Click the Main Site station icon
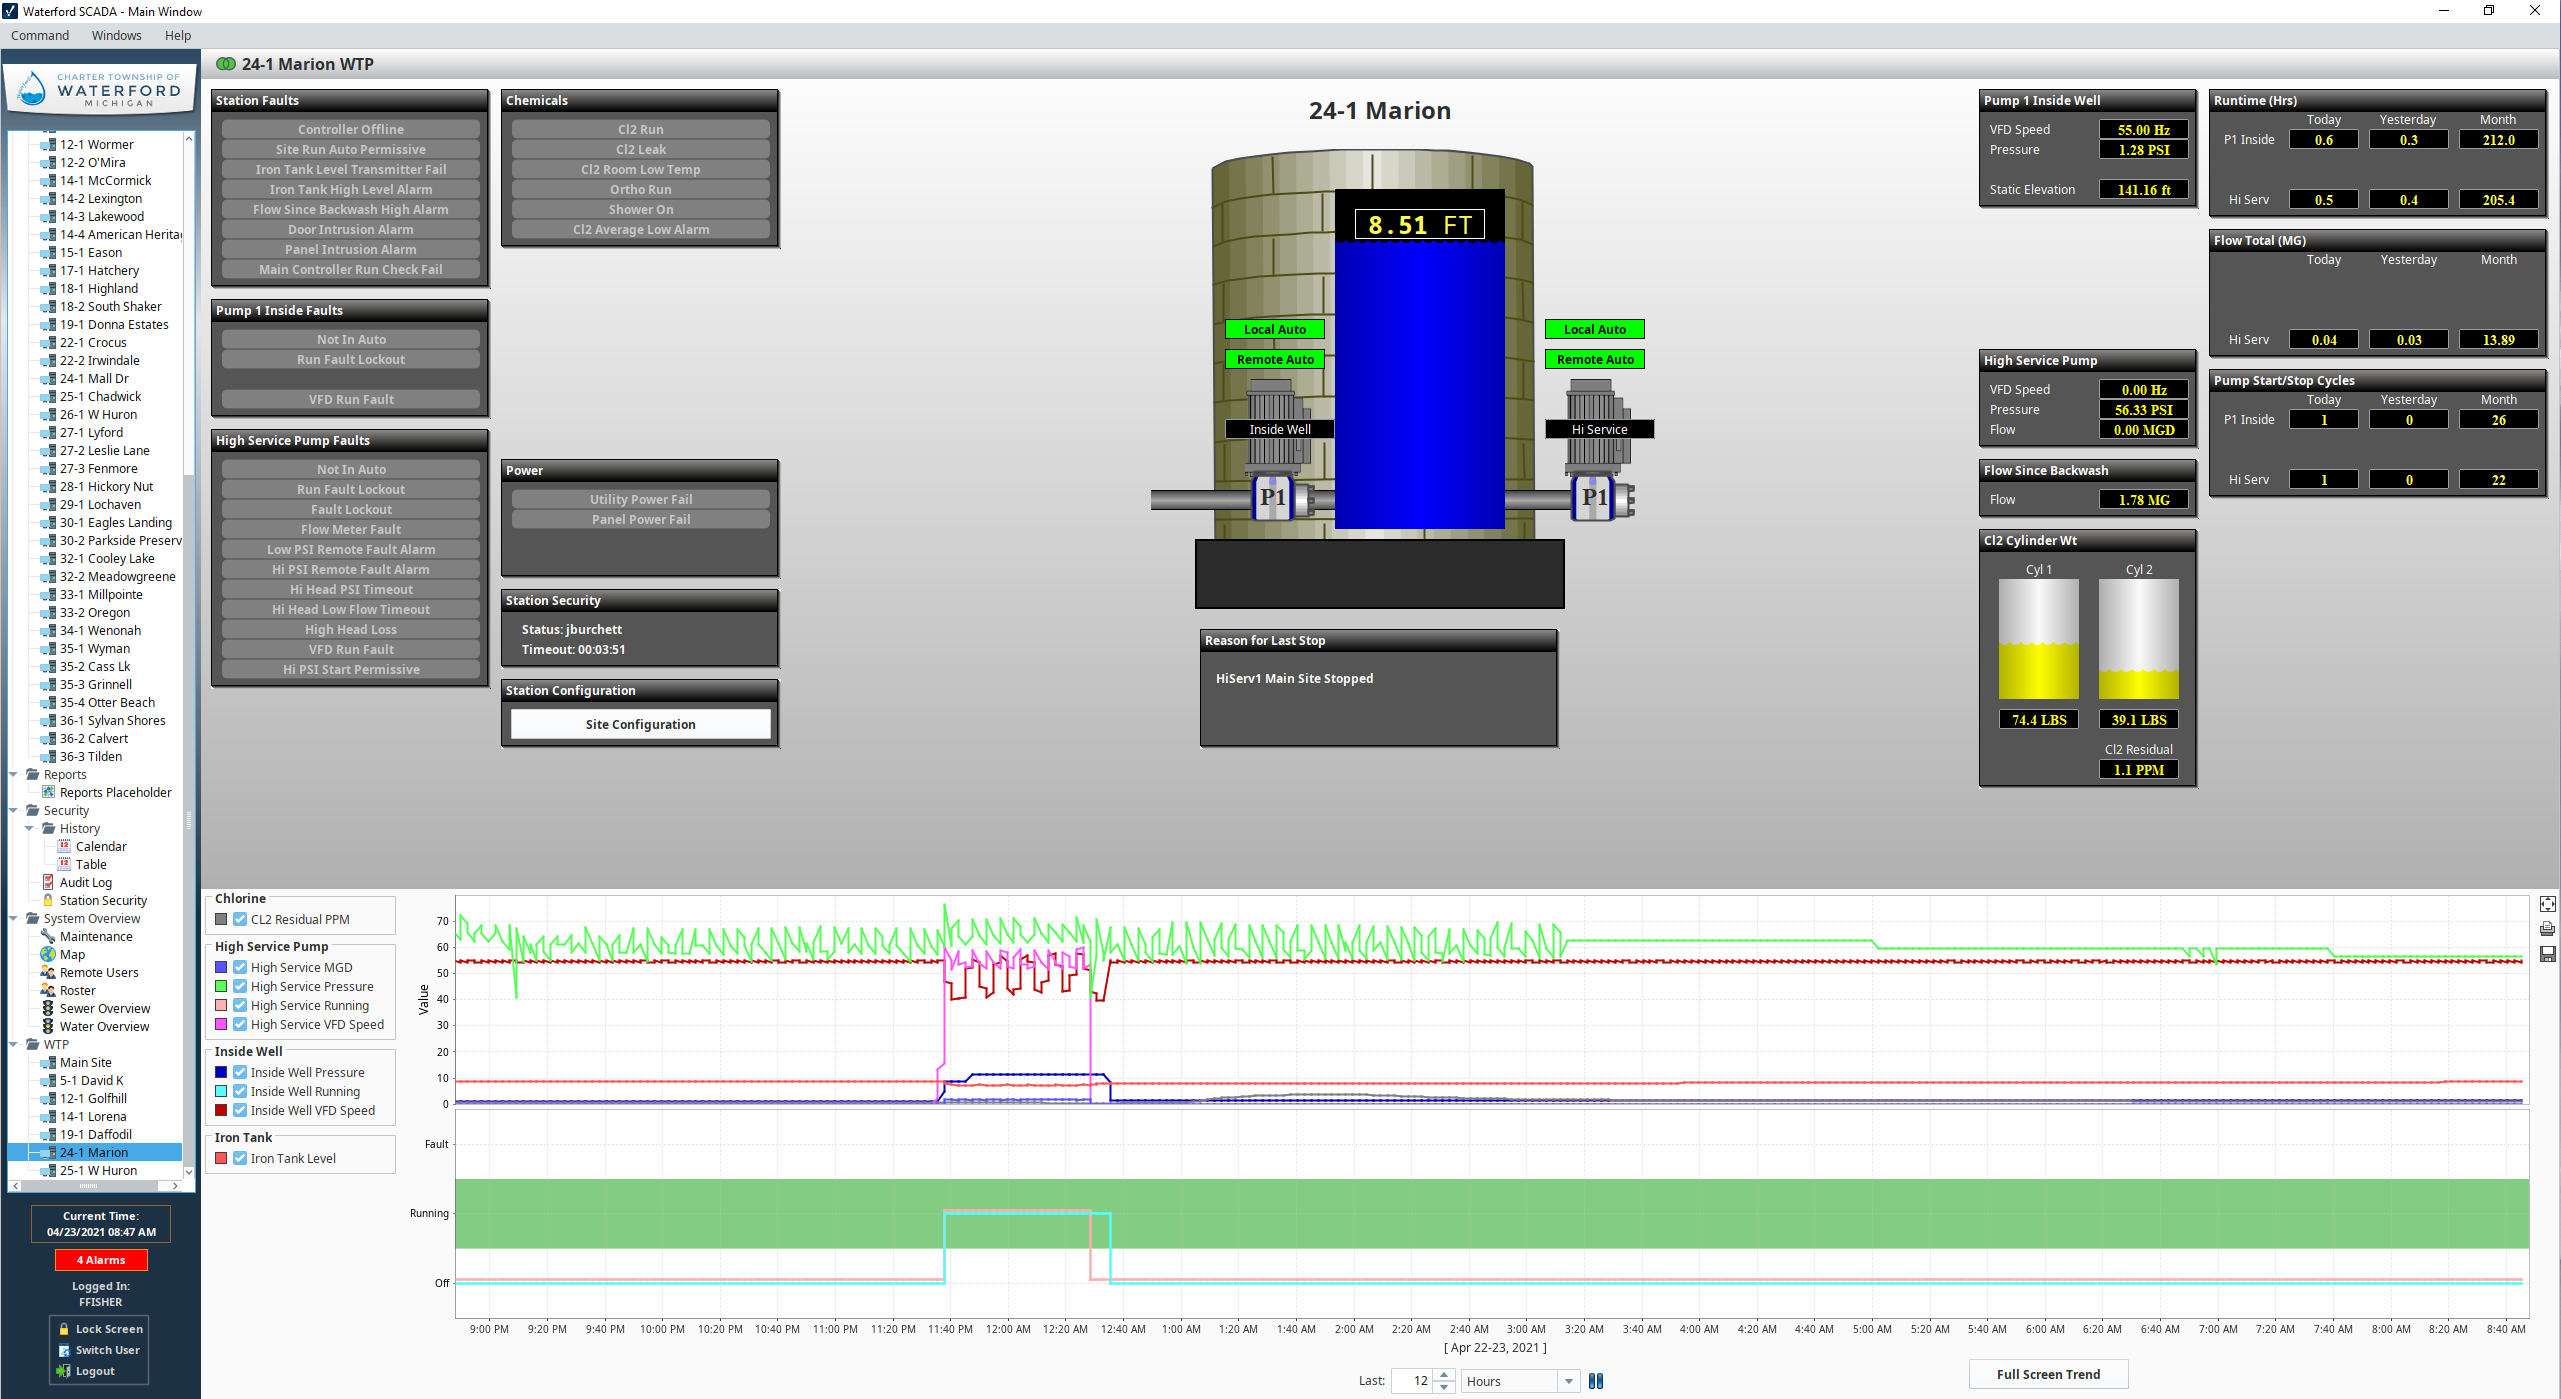 pos(47,1062)
